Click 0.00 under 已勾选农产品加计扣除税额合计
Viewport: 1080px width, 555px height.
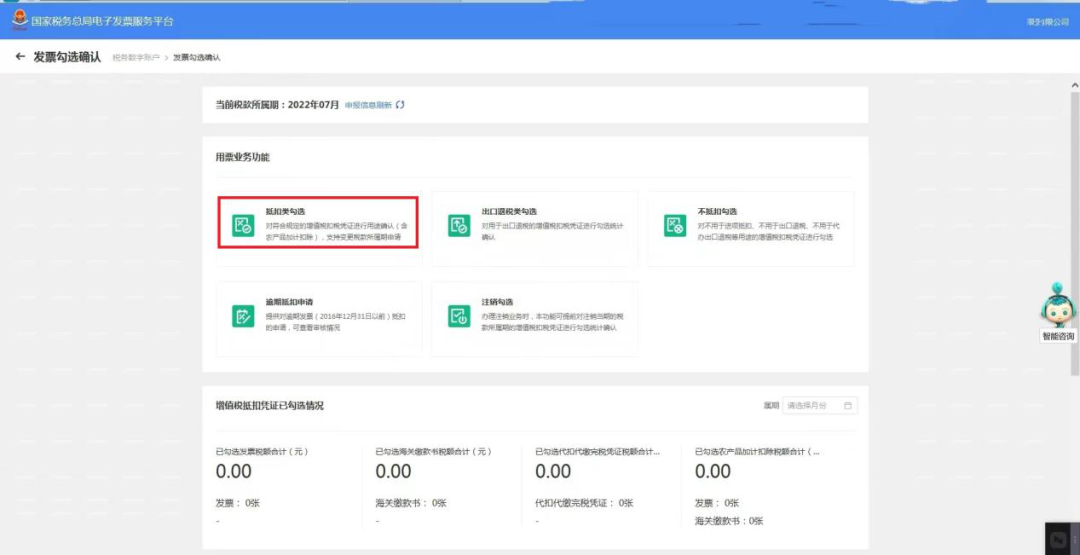pyautogui.click(x=713, y=472)
